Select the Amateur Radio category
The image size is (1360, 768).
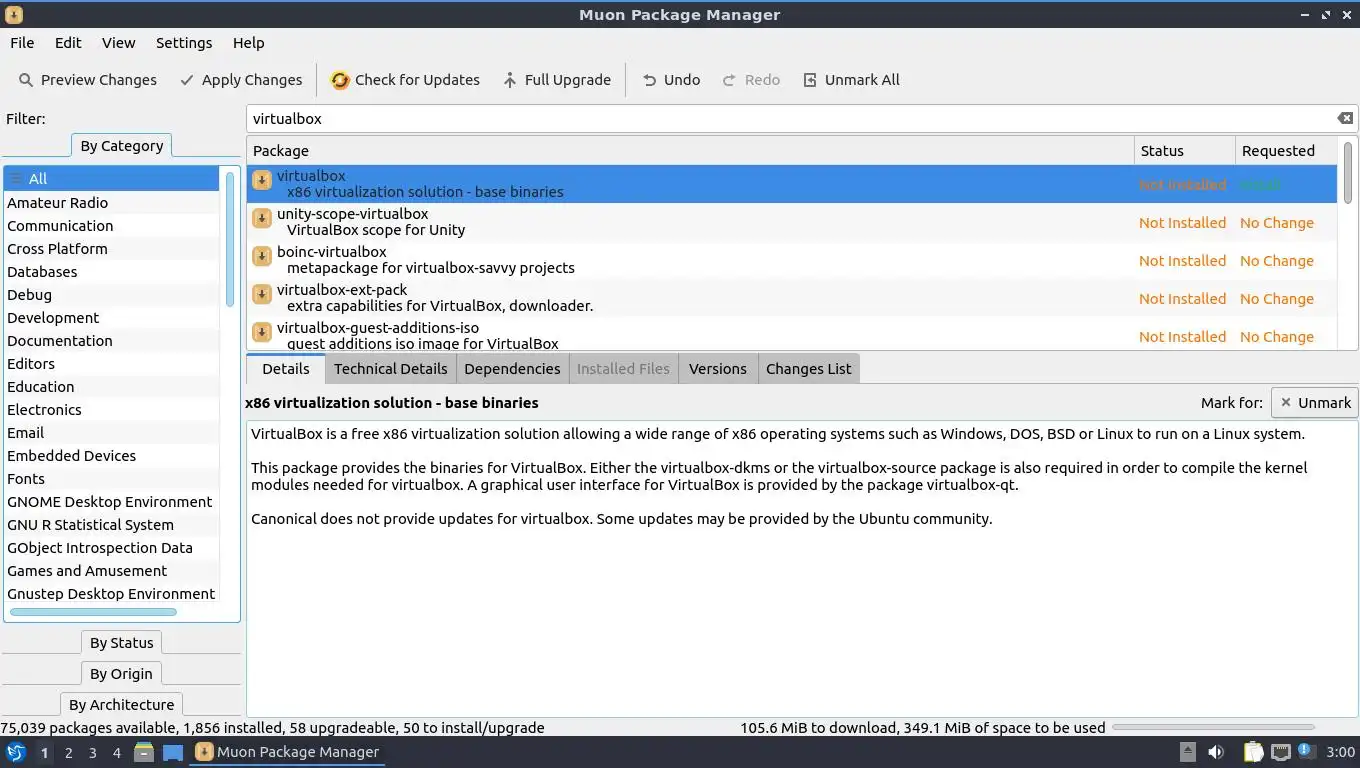coord(111,203)
